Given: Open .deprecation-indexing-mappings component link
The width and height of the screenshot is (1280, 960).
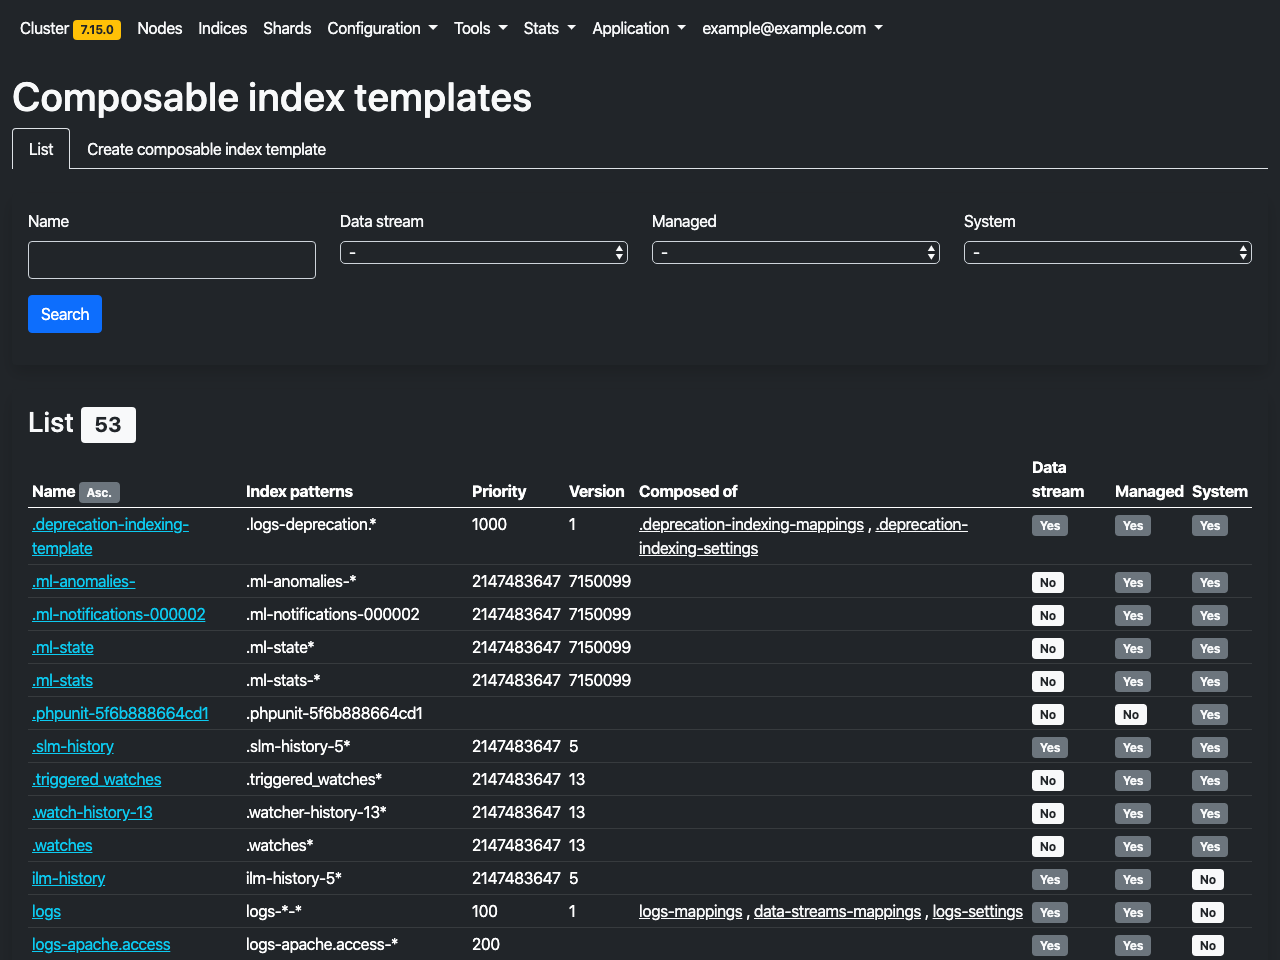Looking at the screenshot, I should [751, 524].
